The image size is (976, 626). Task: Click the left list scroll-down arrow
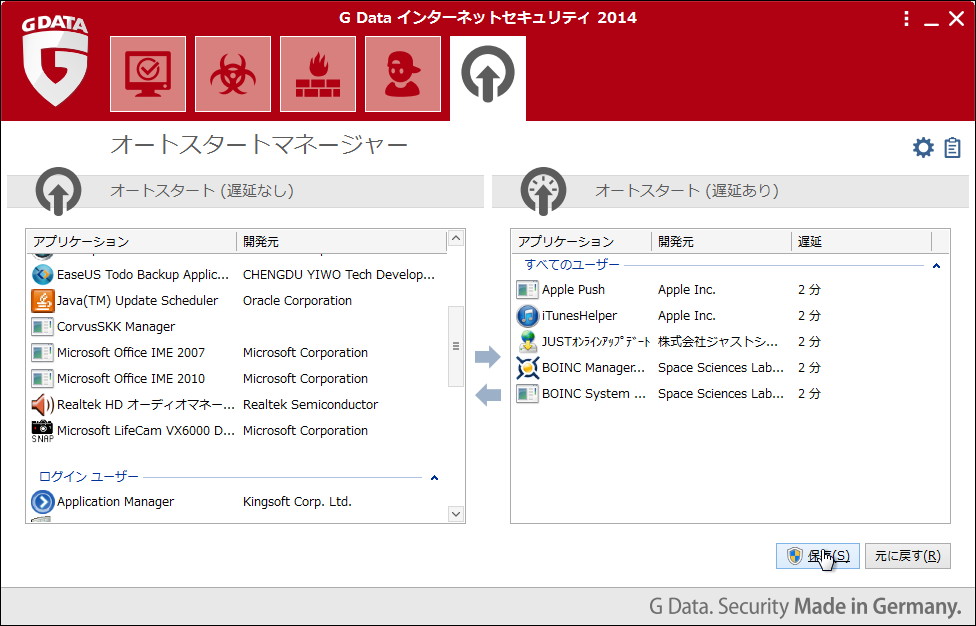(456, 514)
